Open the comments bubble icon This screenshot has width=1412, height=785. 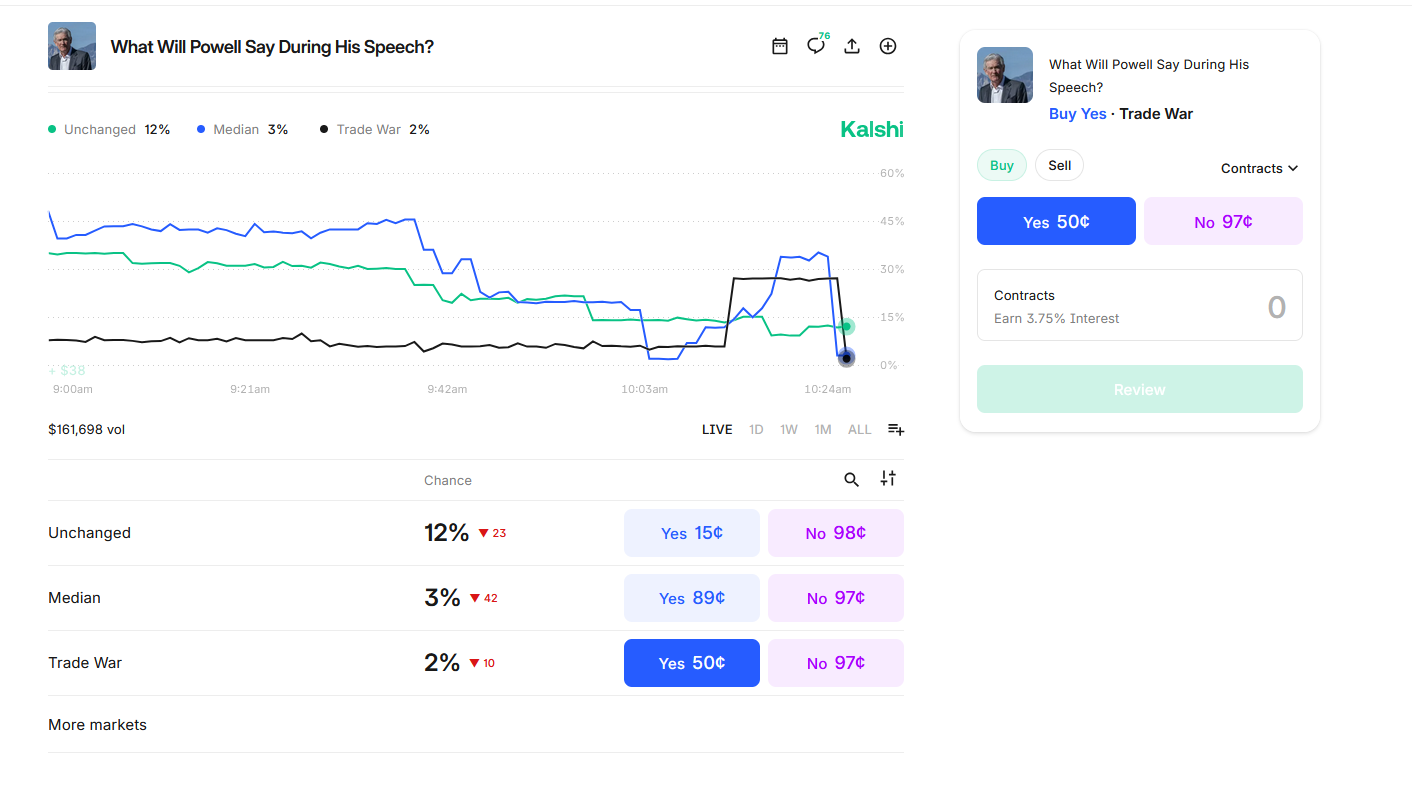click(x=816, y=46)
